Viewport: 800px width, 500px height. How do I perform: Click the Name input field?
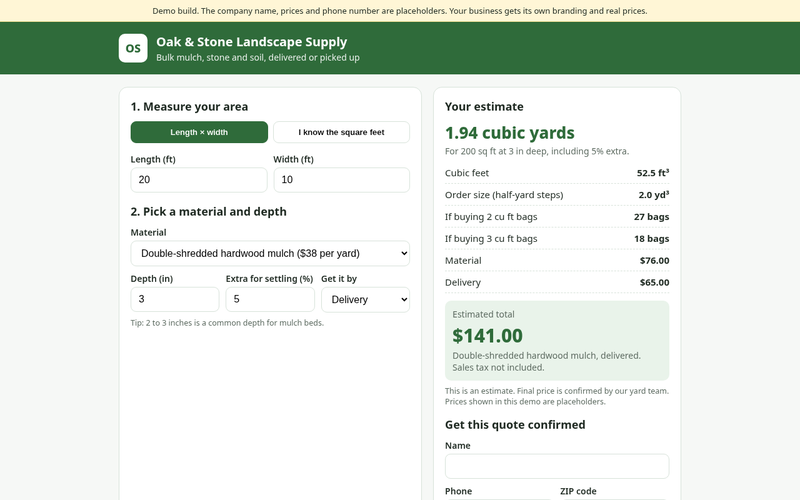[557, 466]
